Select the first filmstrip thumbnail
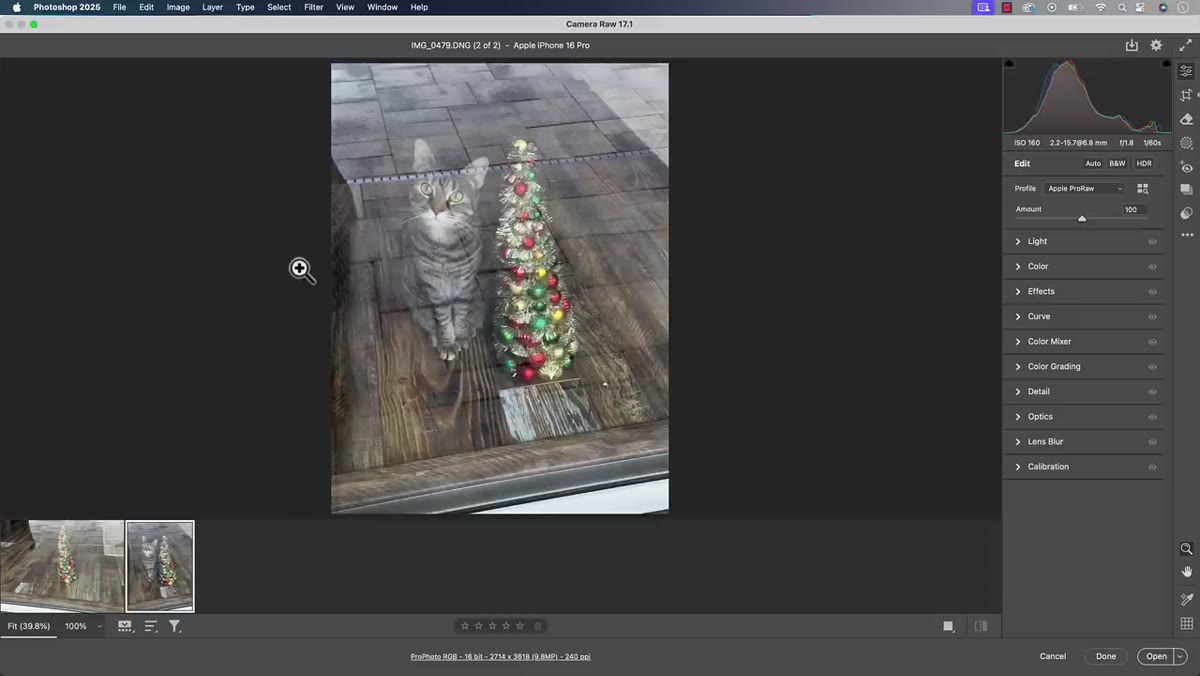 click(62, 566)
